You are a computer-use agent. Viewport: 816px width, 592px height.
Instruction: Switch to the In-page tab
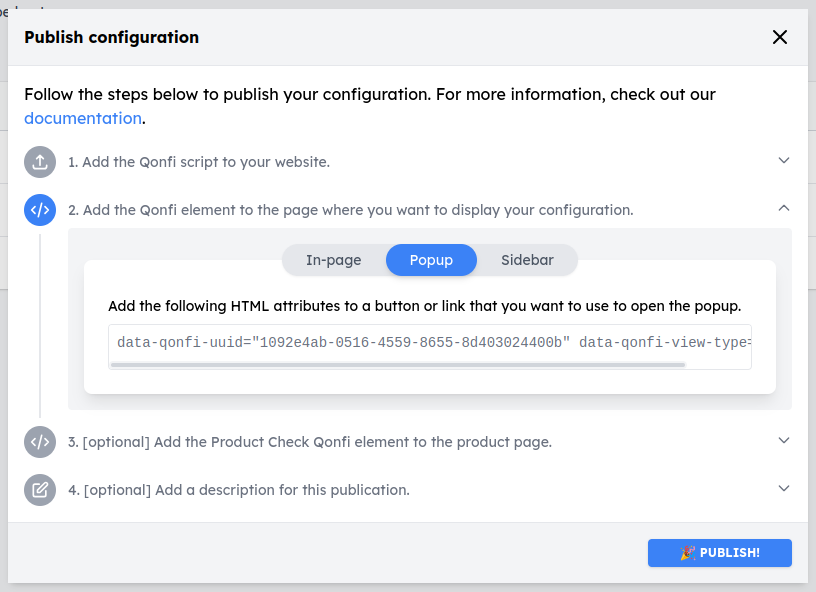(334, 260)
